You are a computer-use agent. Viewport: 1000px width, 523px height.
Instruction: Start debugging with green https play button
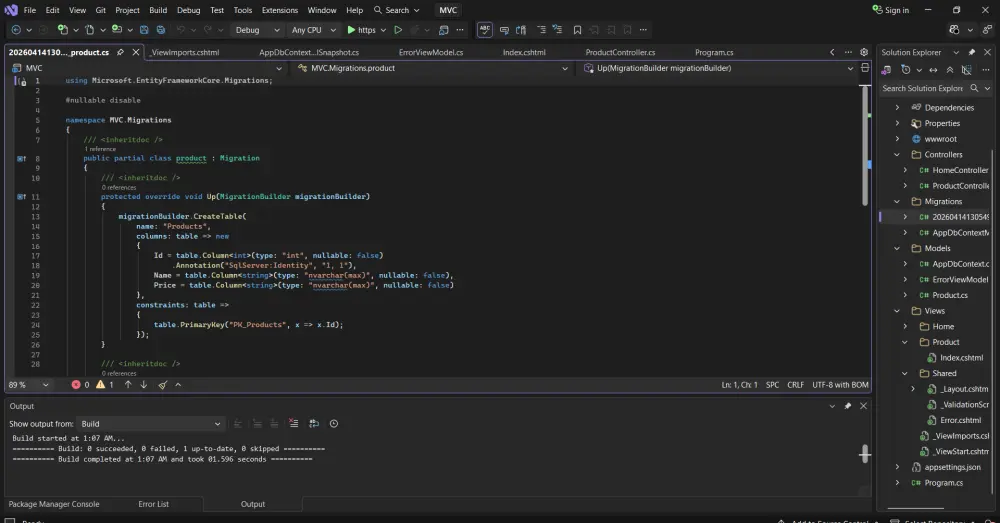coord(361,30)
